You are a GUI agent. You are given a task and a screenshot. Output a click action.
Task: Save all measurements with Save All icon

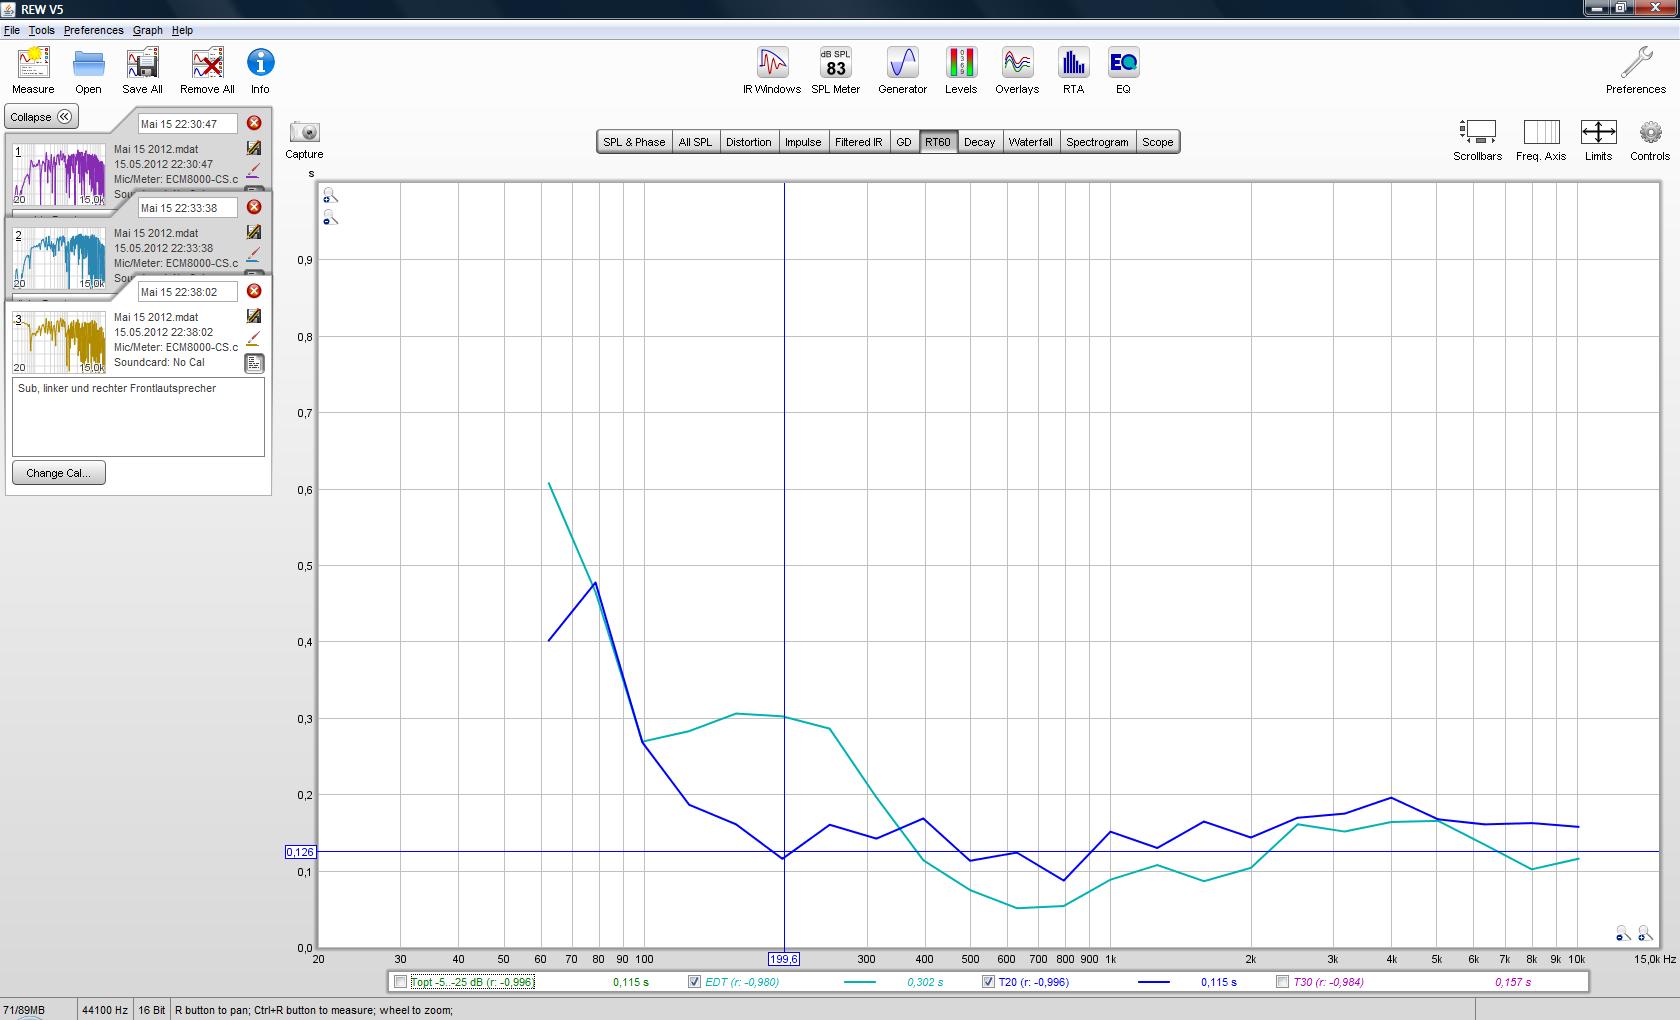tap(142, 70)
